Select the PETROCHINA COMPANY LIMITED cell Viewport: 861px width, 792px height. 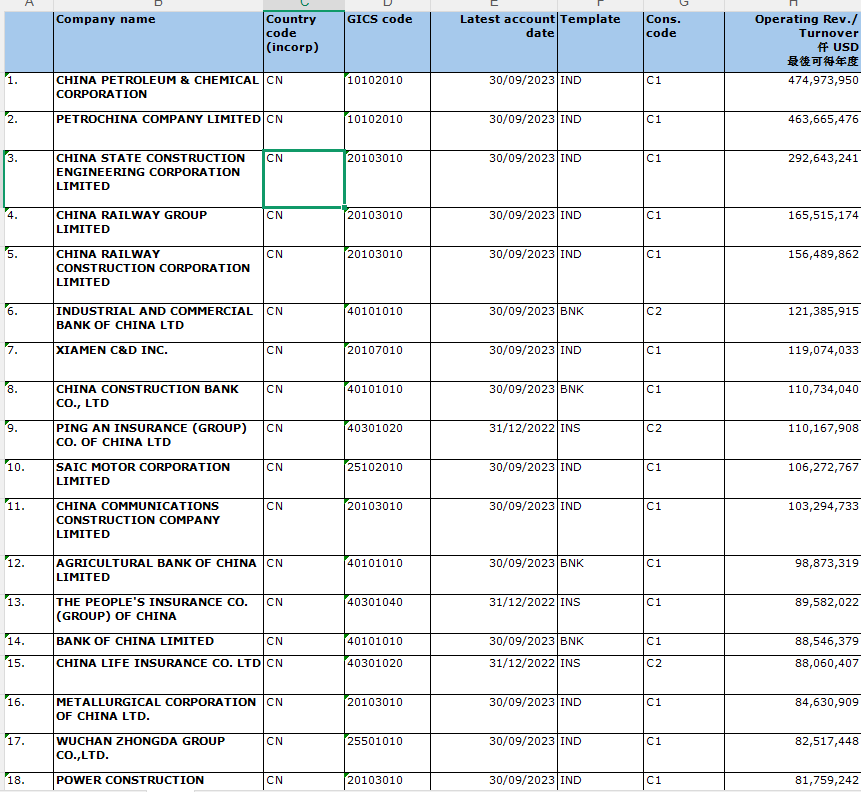(x=158, y=120)
